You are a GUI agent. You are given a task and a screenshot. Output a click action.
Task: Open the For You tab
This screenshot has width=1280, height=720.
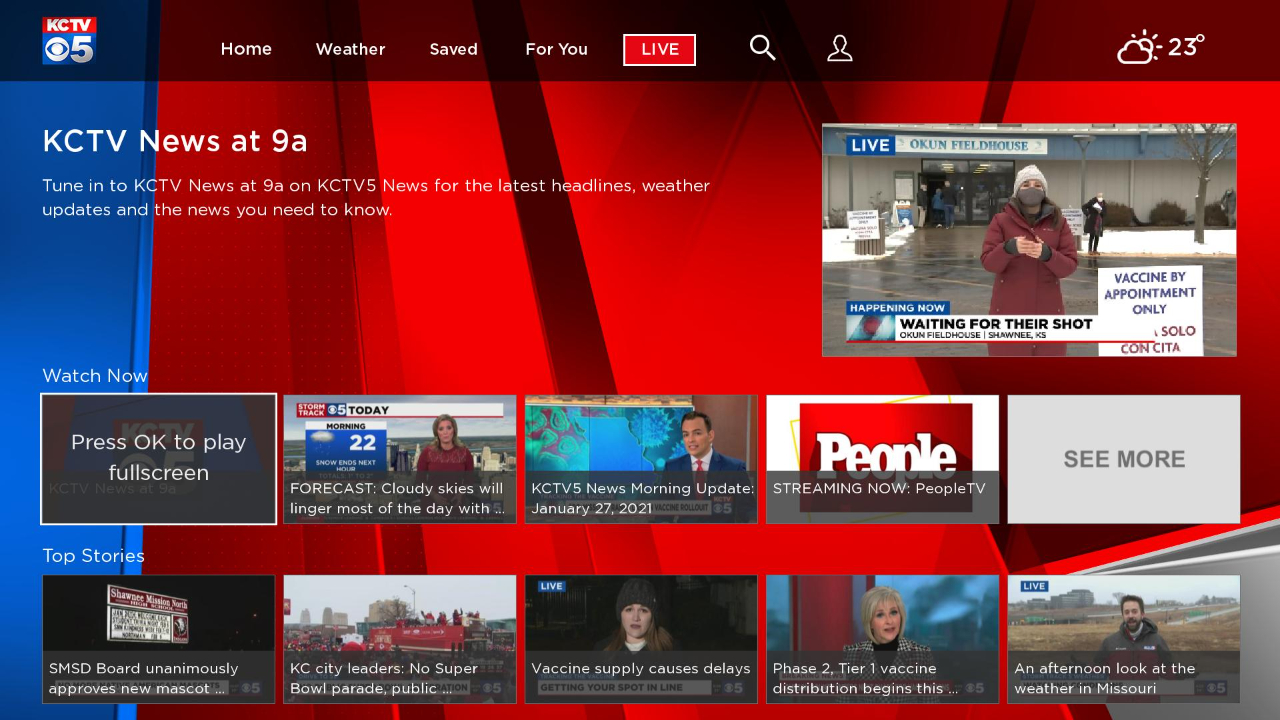pos(556,48)
